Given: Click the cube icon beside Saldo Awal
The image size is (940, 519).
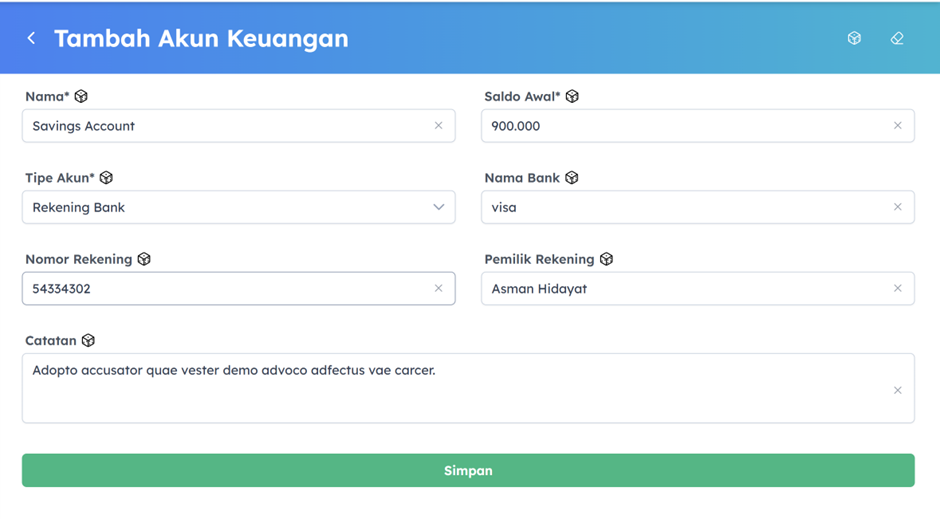Looking at the screenshot, I should tap(572, 96).
